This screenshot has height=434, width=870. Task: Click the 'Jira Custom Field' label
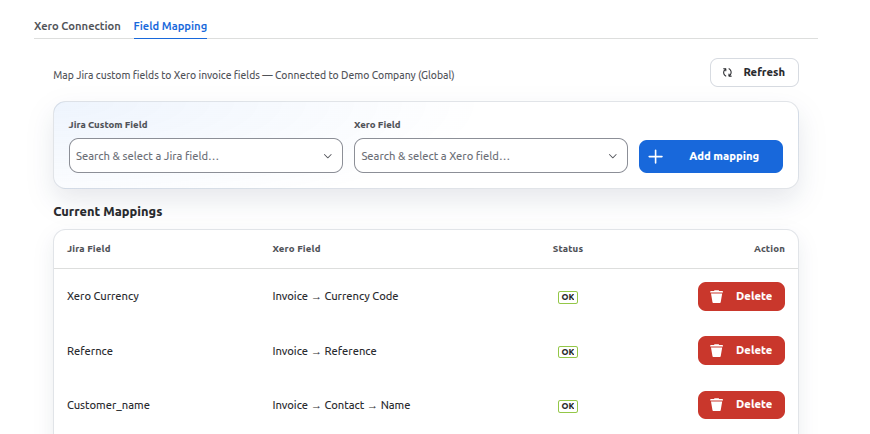click(108, 125)
